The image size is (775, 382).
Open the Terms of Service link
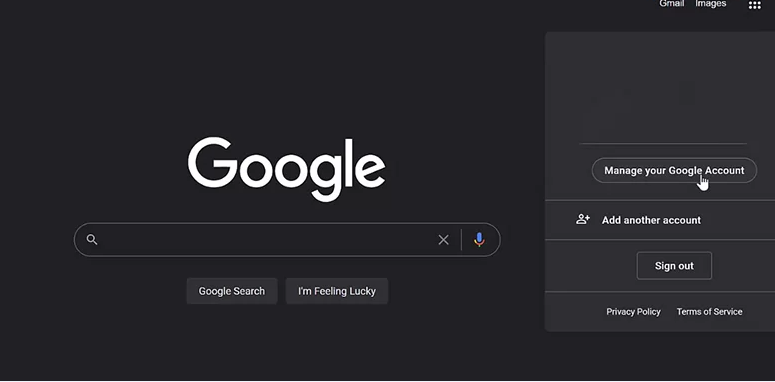coord(709,312)
